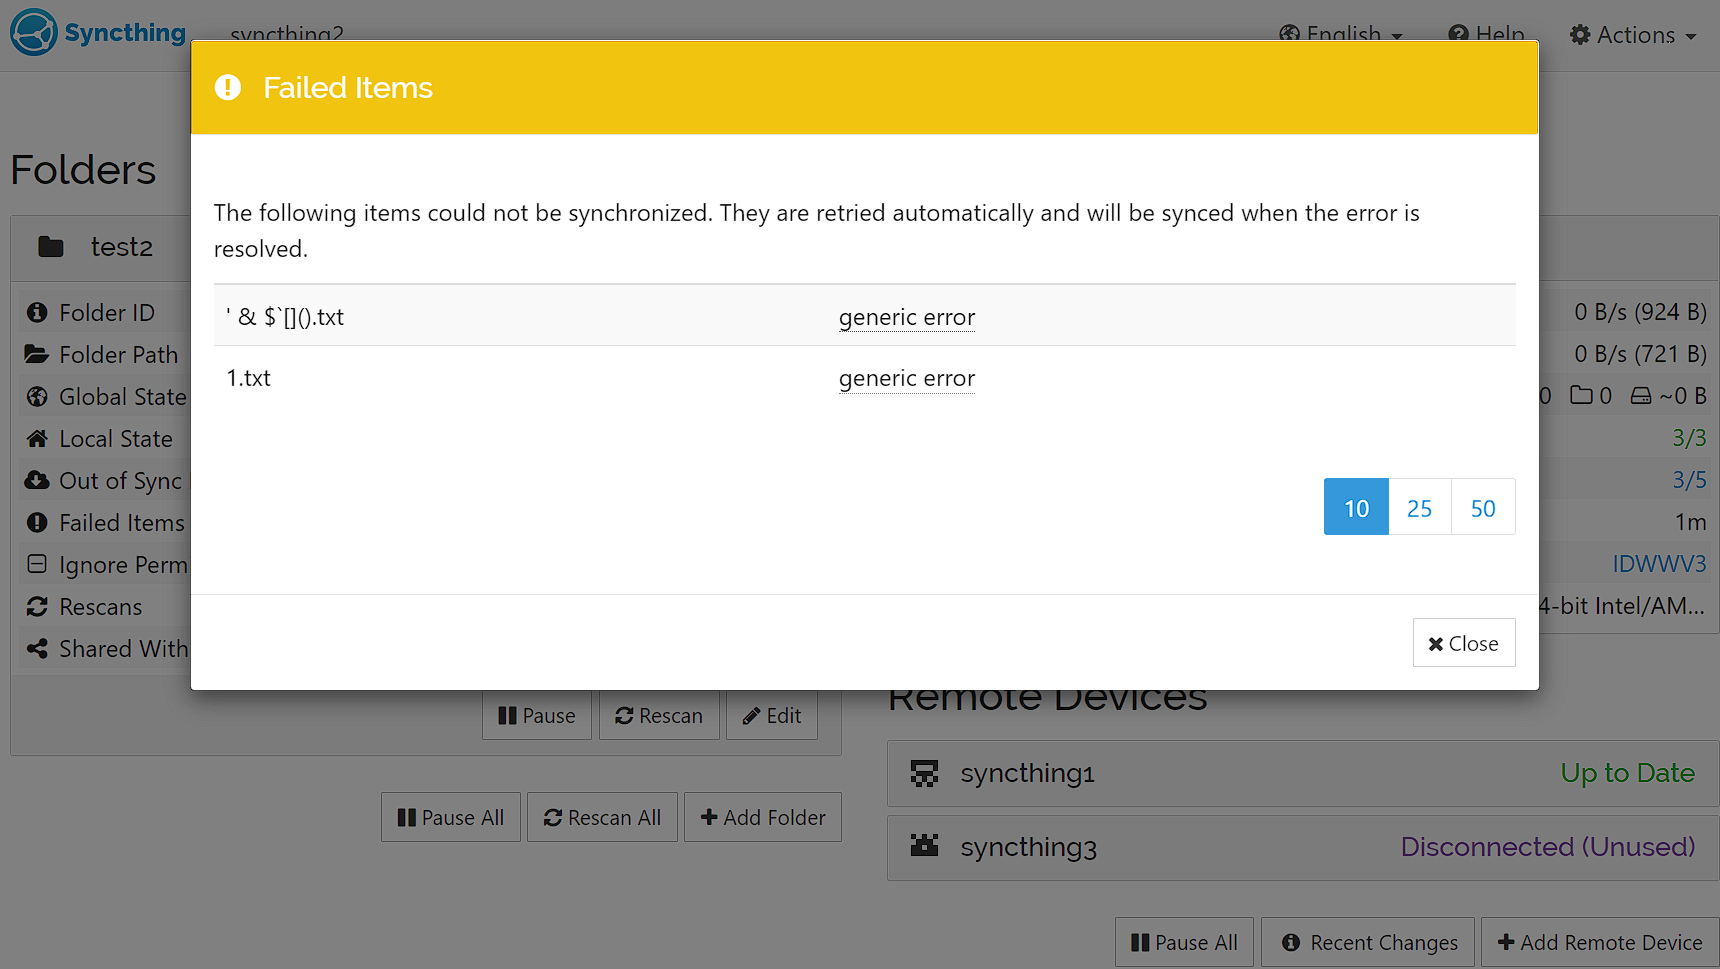Click the Shared With share icon
The height and width of the screenshot is (969, 1720).
36,648
